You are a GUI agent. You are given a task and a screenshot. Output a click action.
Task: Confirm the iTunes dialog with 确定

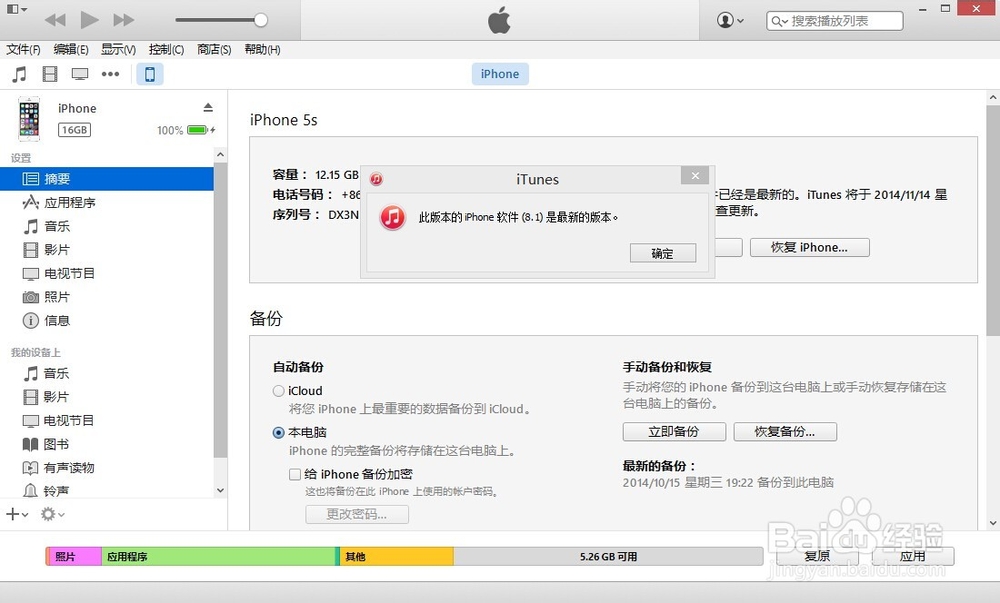663,253
